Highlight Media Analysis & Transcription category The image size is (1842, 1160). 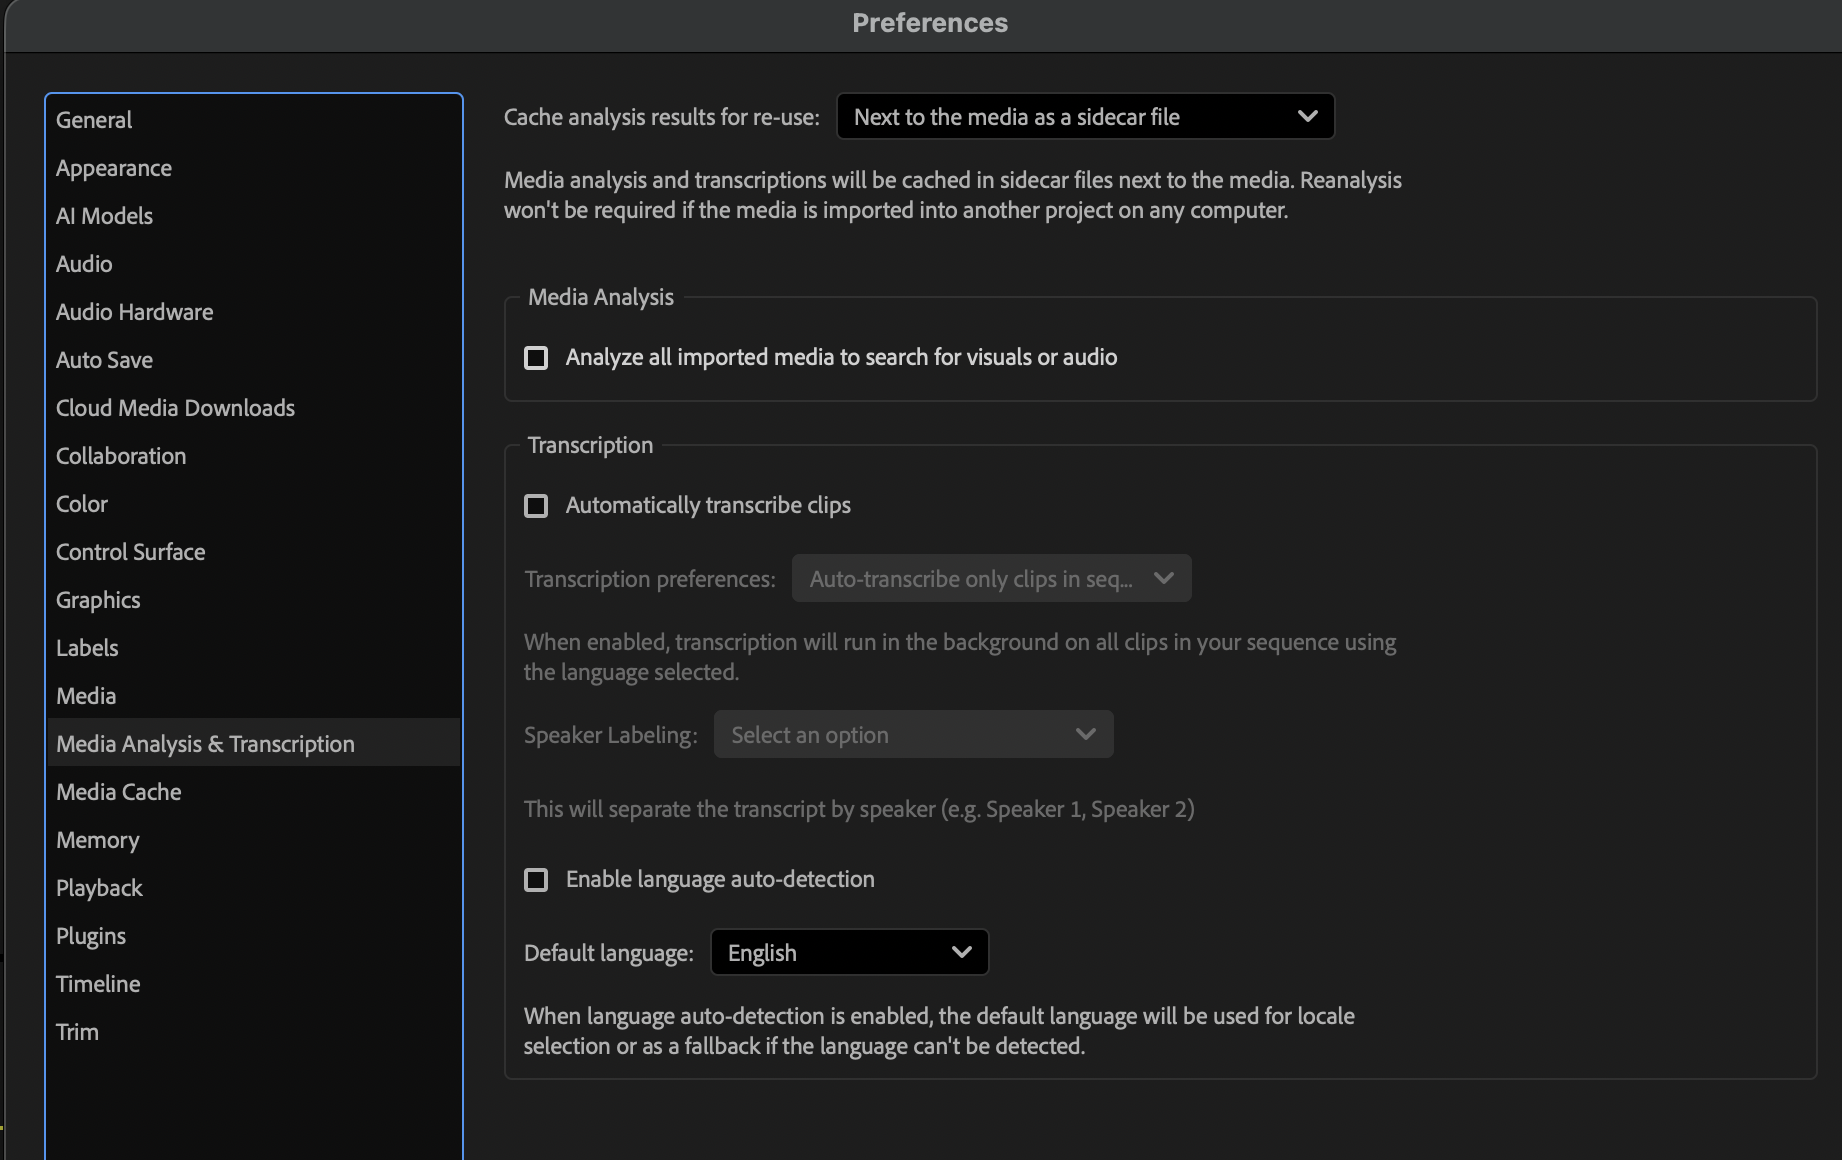click(205, 743)
